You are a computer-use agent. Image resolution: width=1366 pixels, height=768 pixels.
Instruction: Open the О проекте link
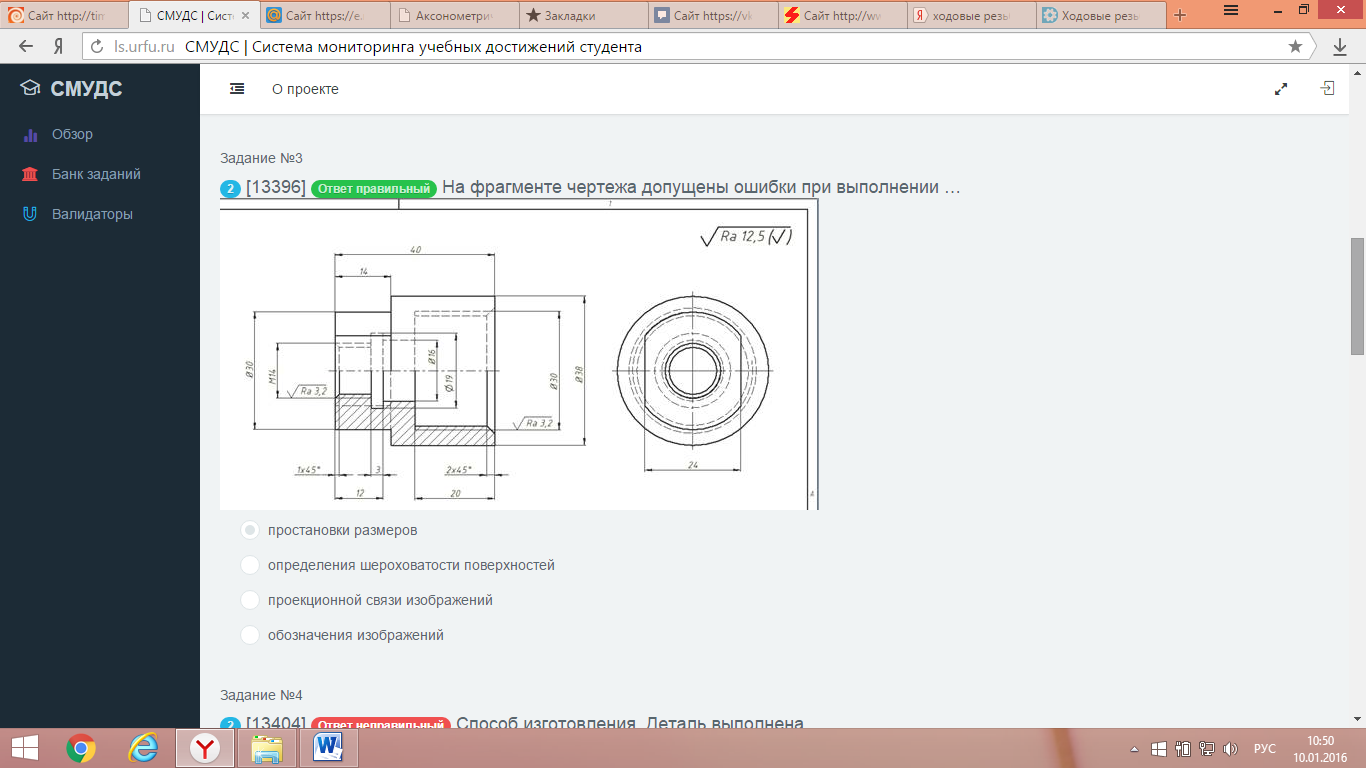(x=305, y=89)
